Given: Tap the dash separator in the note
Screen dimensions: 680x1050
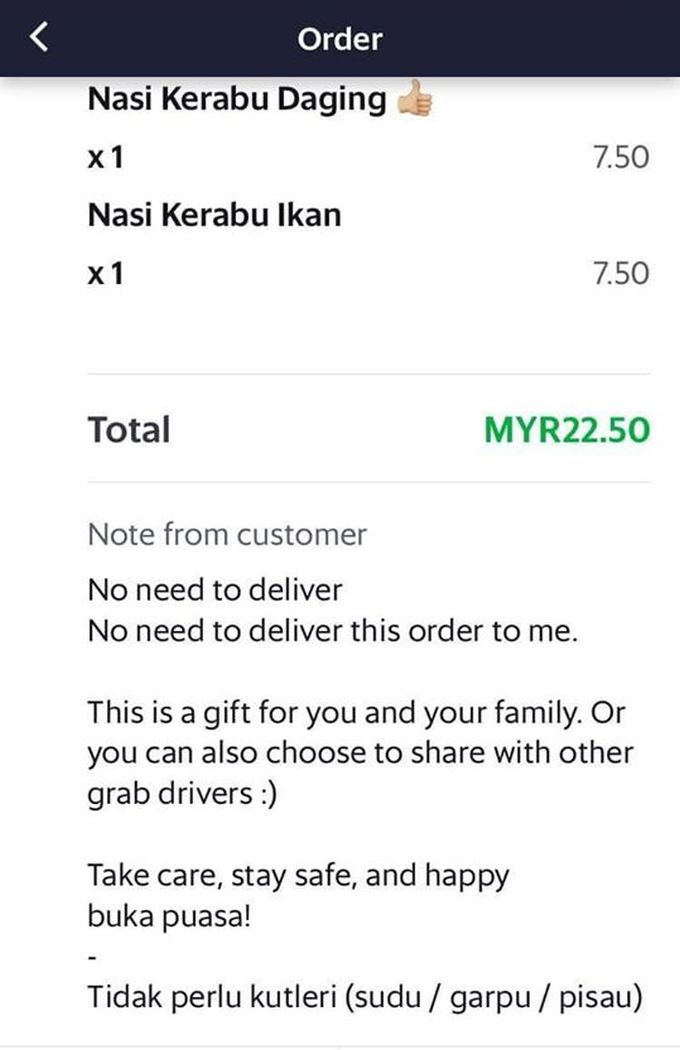Looking at the screenshot, I should 92,958.
